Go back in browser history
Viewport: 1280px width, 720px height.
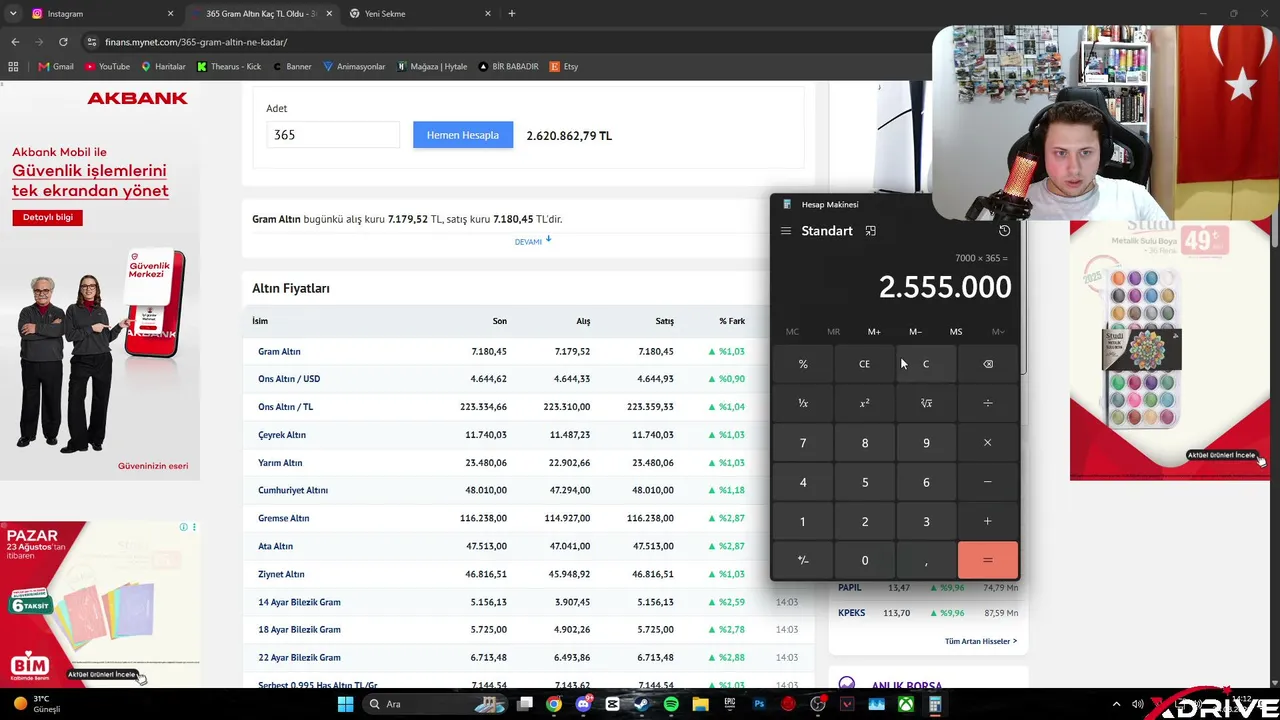coord(15,42)
